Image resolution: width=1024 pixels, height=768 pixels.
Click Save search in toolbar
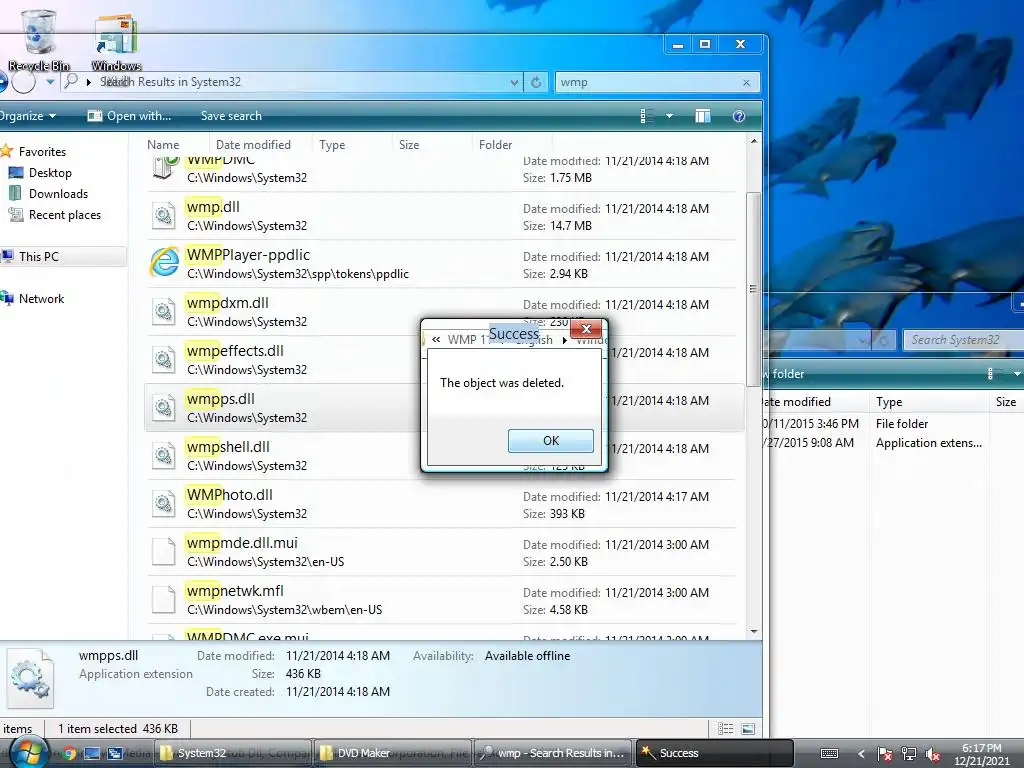pyautogui.click(x=231, y=116)
